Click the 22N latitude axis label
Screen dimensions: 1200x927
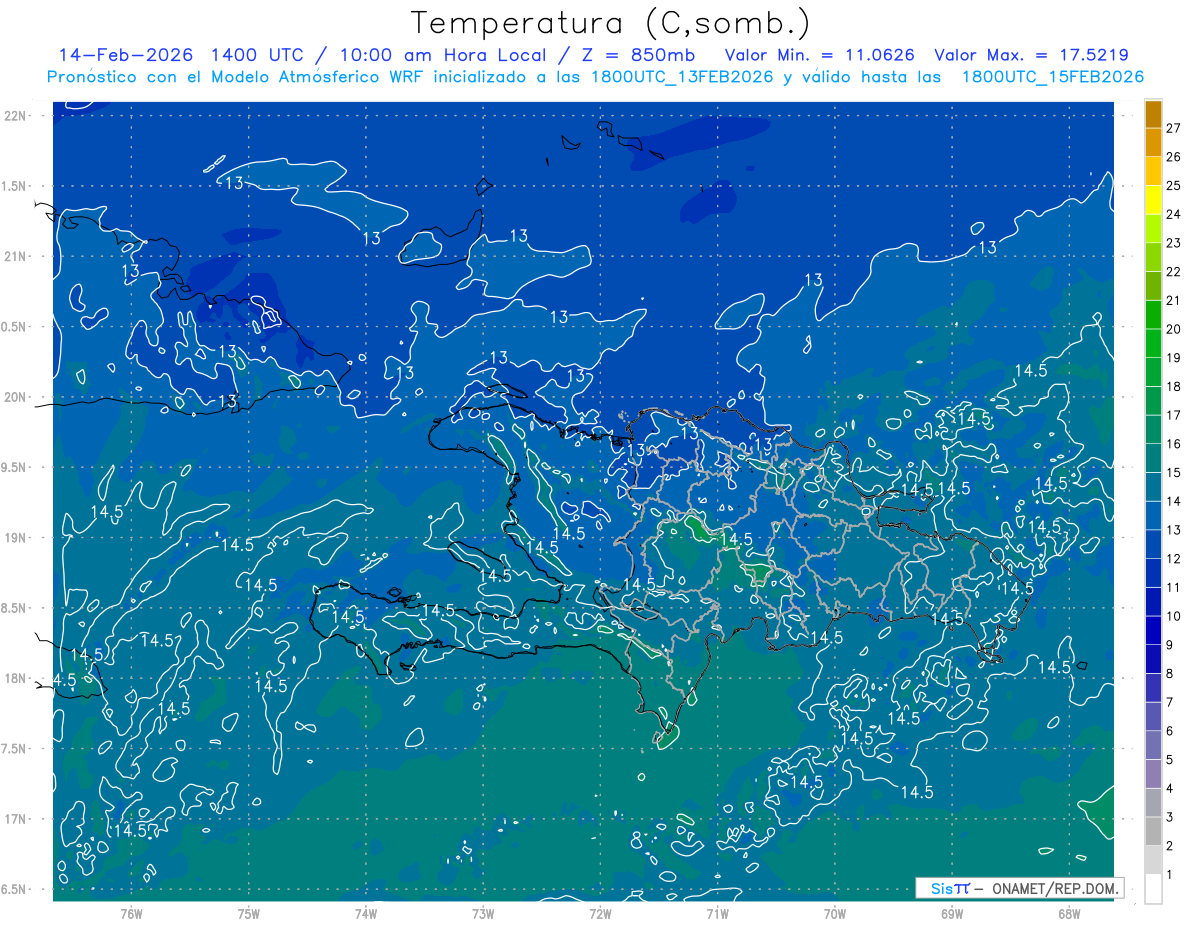tap(14, 116)
